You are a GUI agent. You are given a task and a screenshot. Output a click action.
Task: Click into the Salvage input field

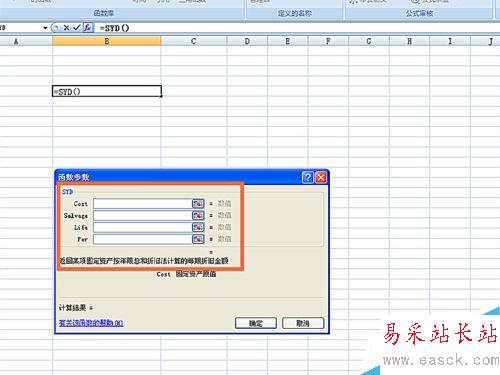coord(142,215)
